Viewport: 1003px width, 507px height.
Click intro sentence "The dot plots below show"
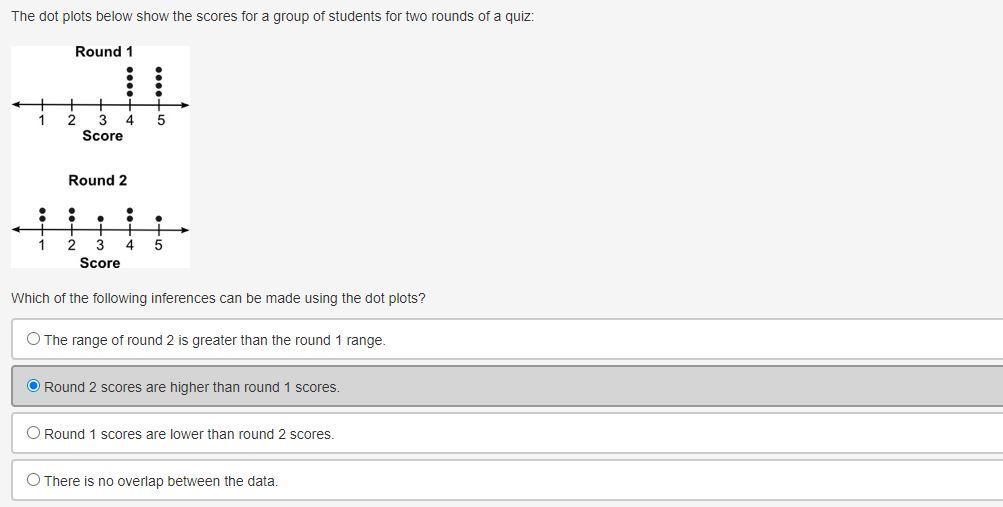tap(272, 16)
